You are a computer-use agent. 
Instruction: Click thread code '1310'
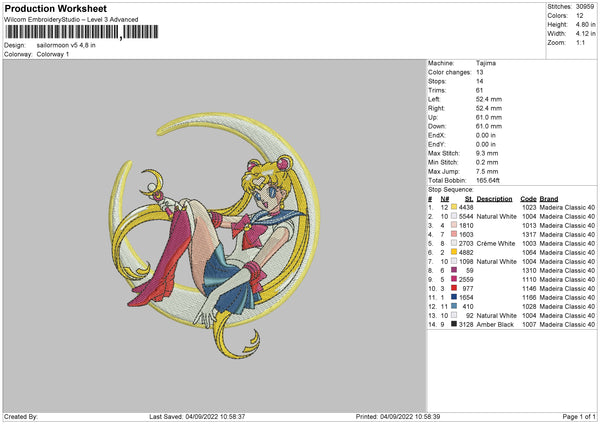tap(529, 270)
